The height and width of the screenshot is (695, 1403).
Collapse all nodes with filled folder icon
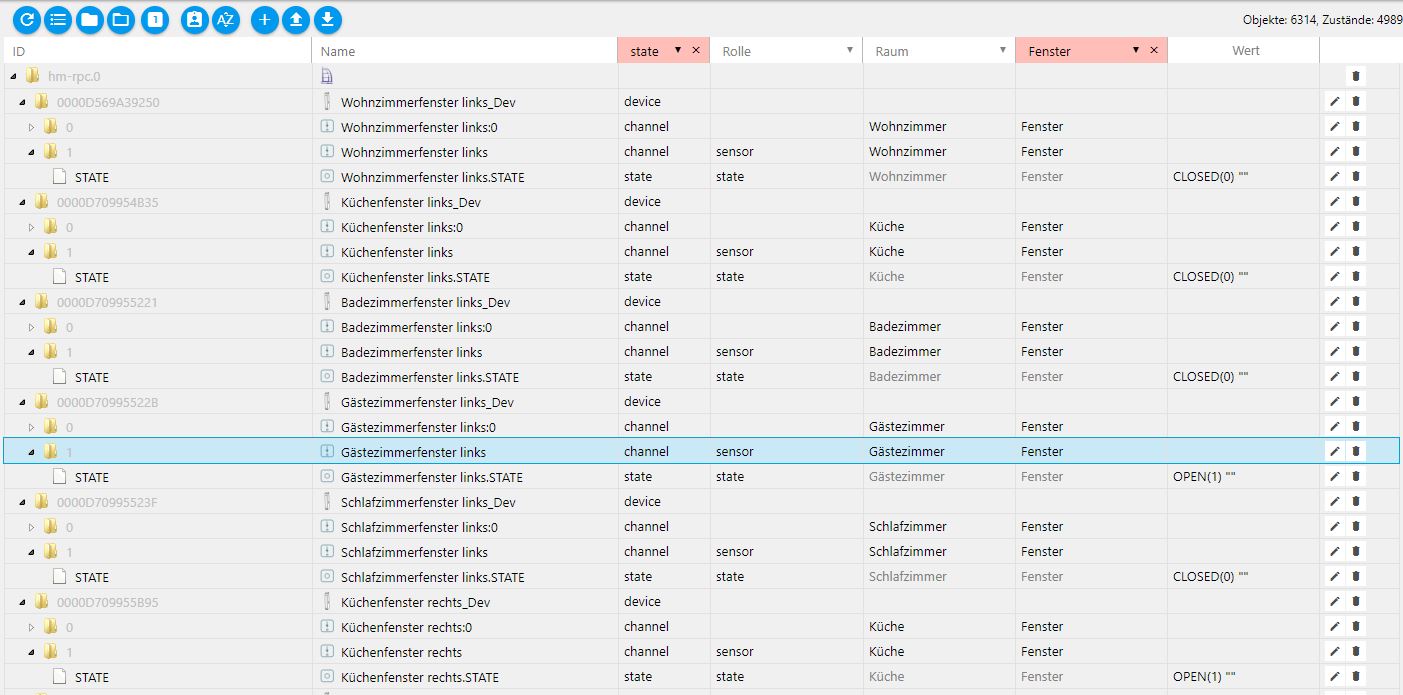(x=89, y=19)
